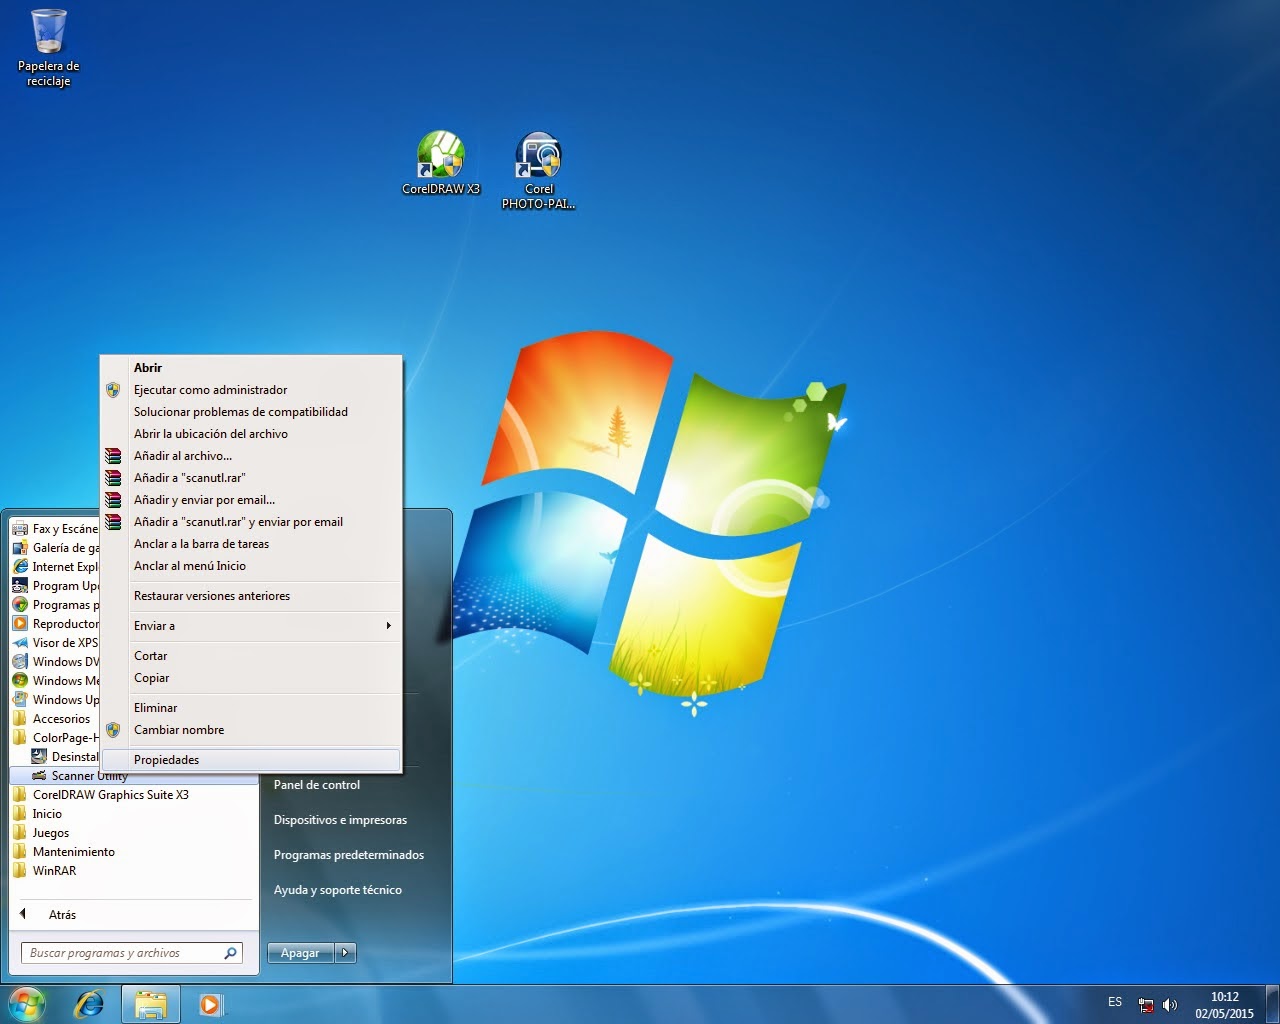Viewport: 1280px width, 1024px height.
Task: Select Anclar a la barra de tareas
Action: (251, 544)
